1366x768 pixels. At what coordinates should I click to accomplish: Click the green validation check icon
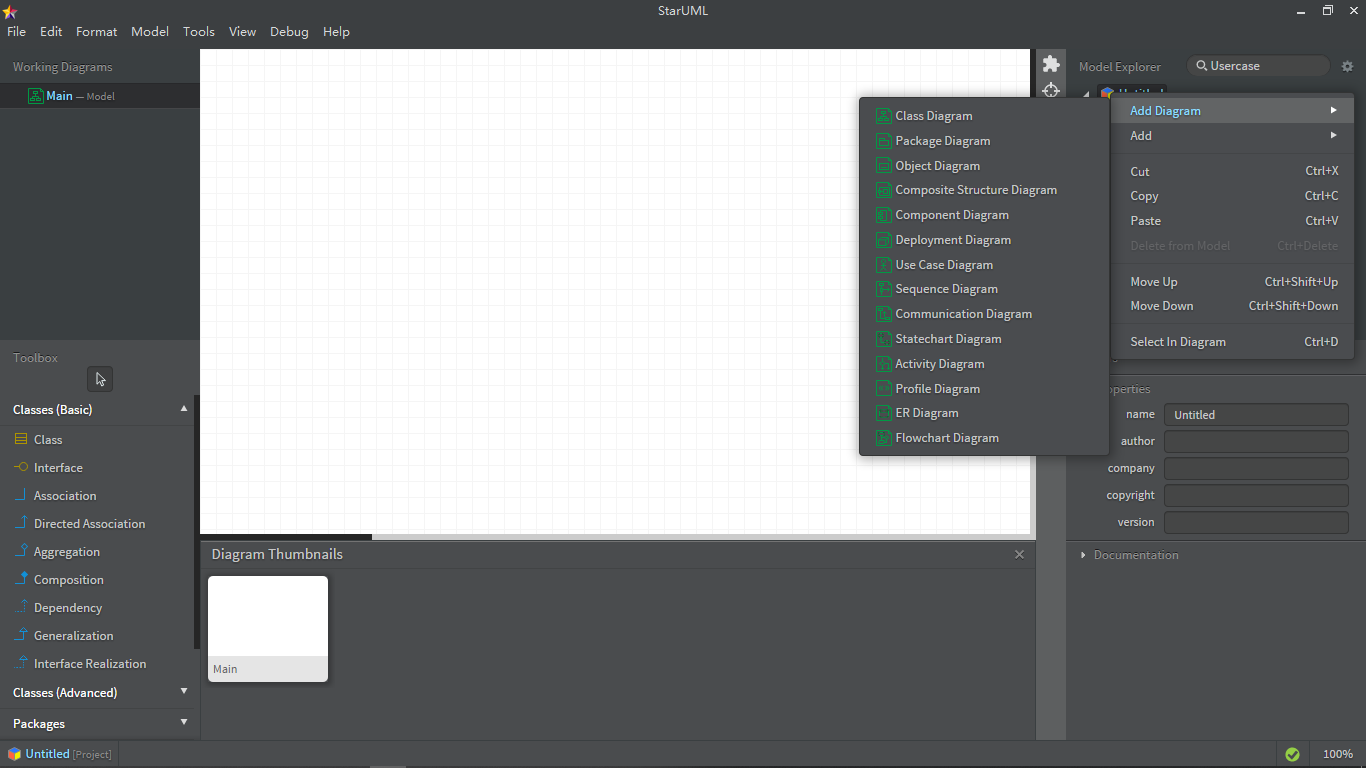(1292, 754)
